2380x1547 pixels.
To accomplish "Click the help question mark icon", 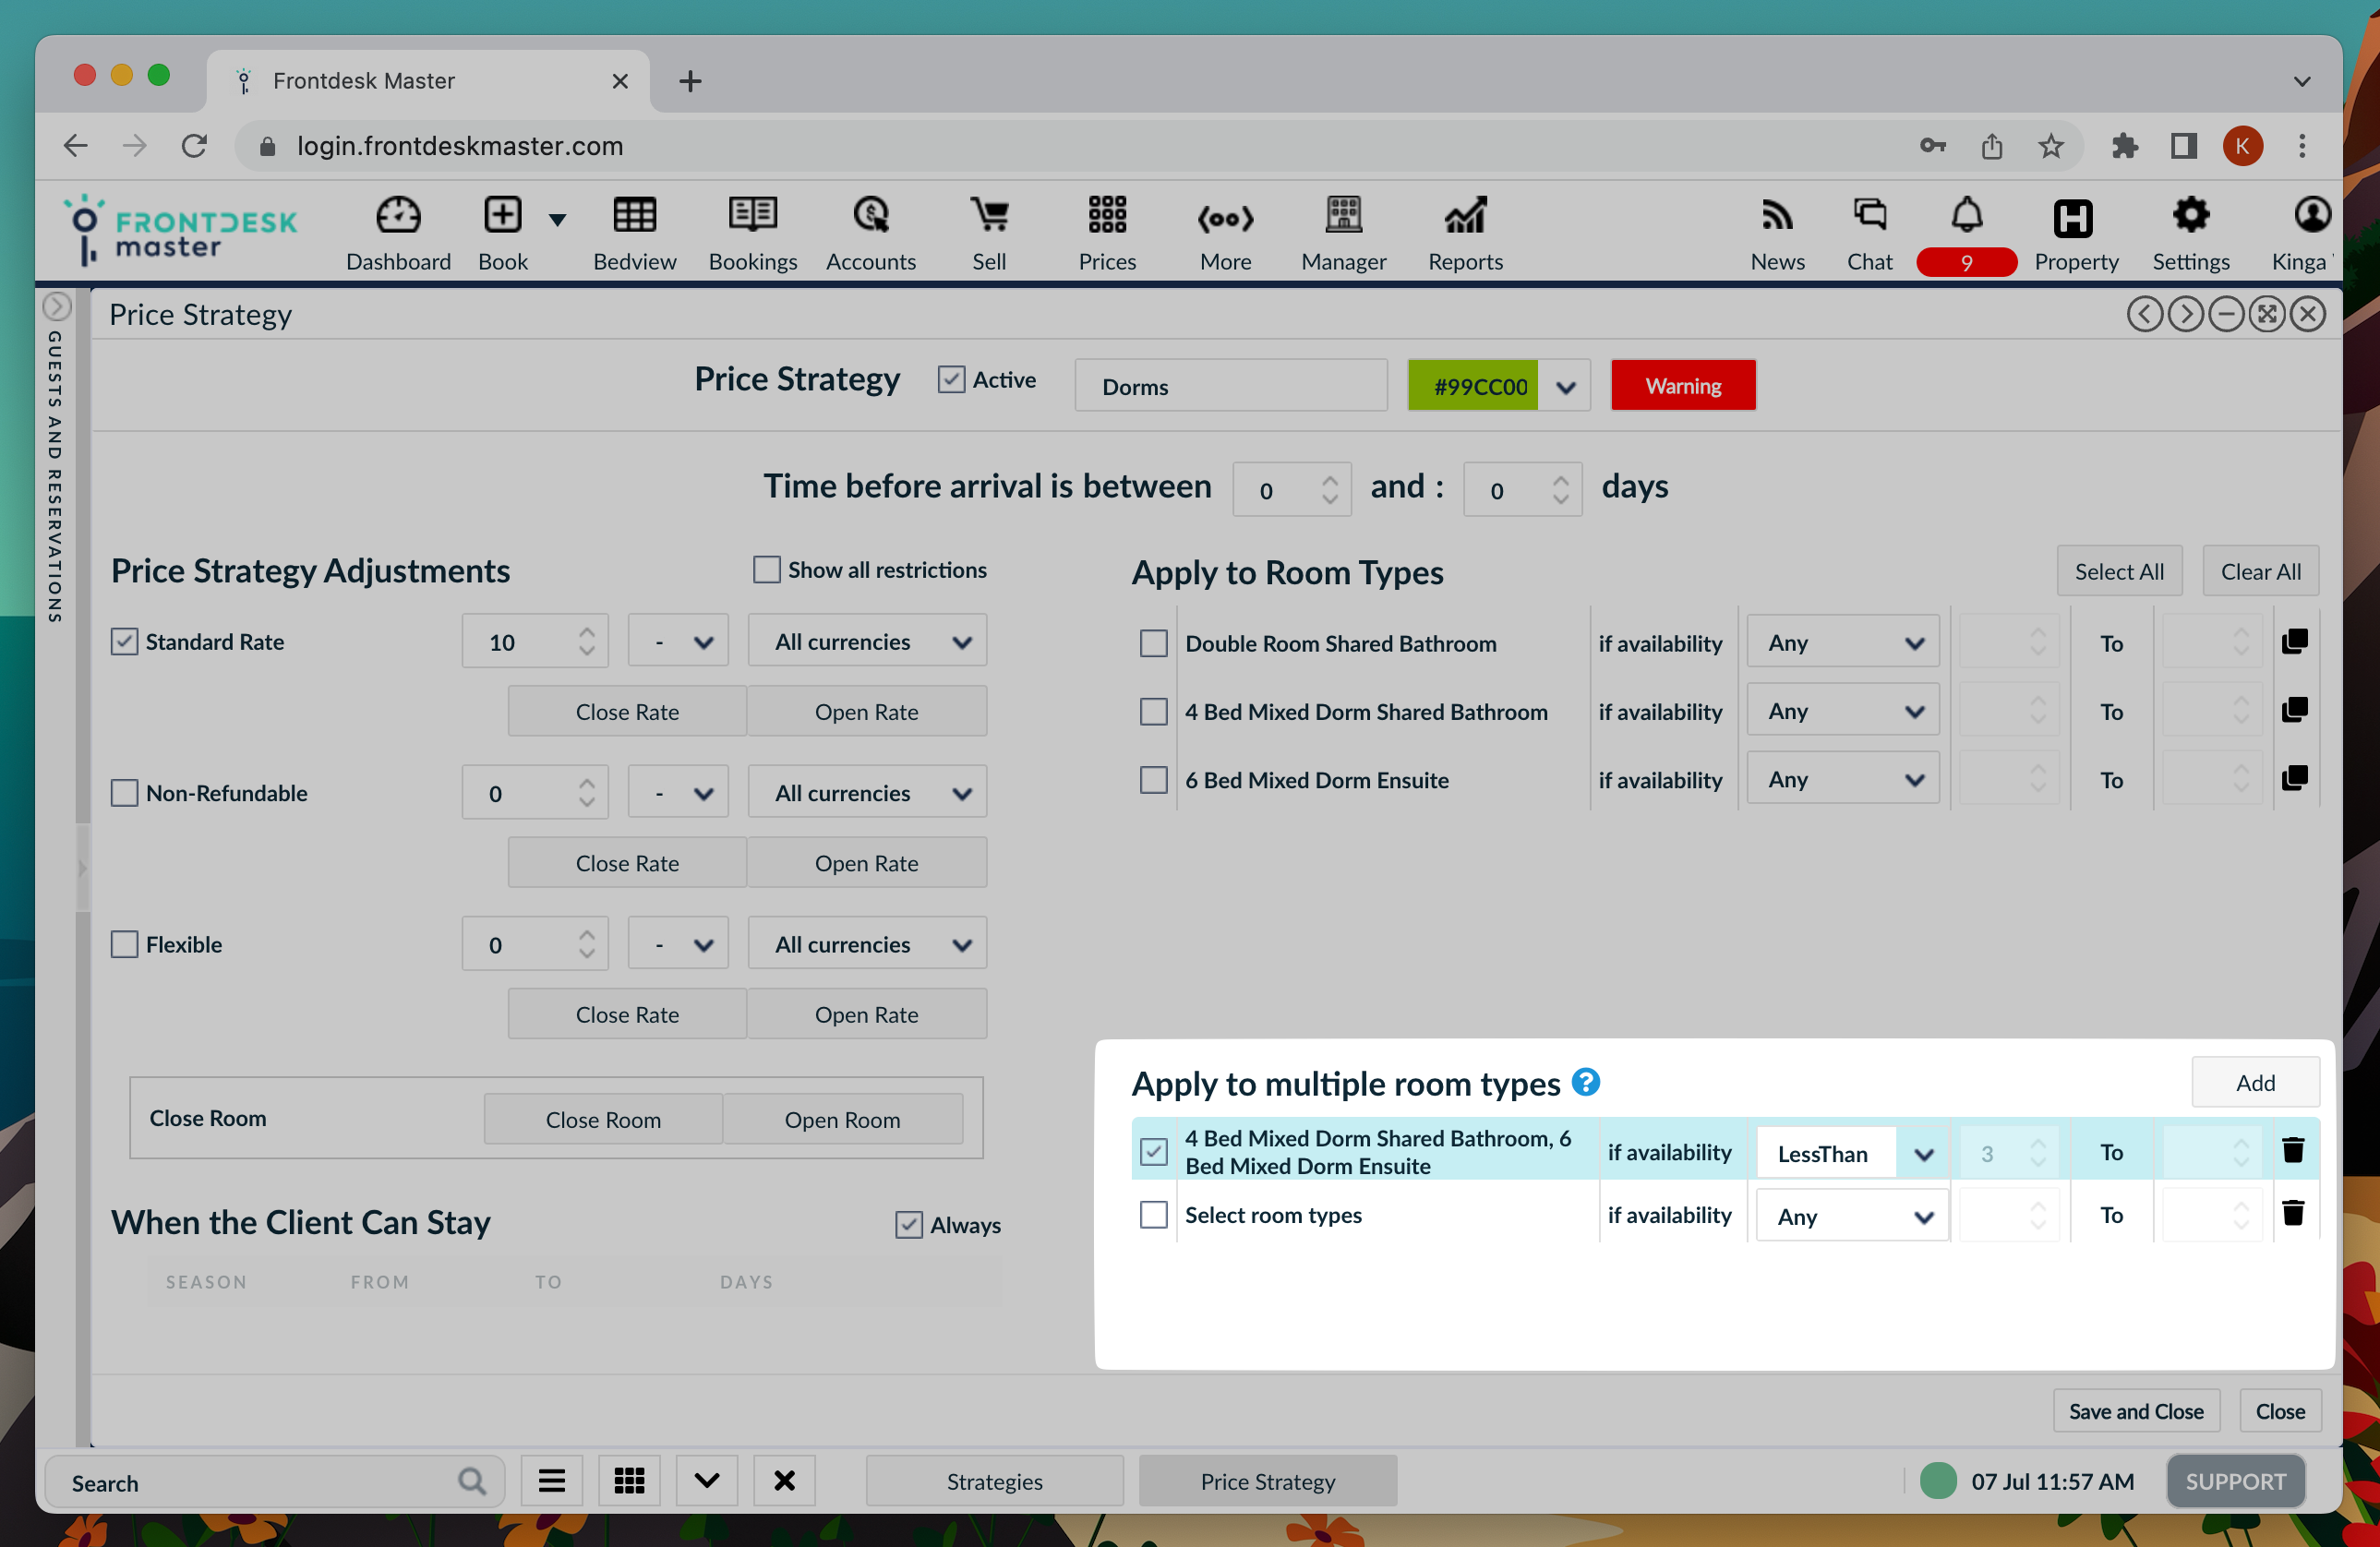I will pyautogui.click(x=1585, y=1082).
